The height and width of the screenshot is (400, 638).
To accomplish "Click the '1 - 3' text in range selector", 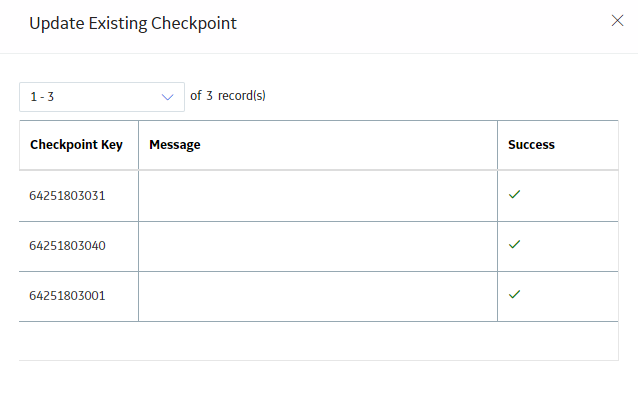I will coord(42,97).
